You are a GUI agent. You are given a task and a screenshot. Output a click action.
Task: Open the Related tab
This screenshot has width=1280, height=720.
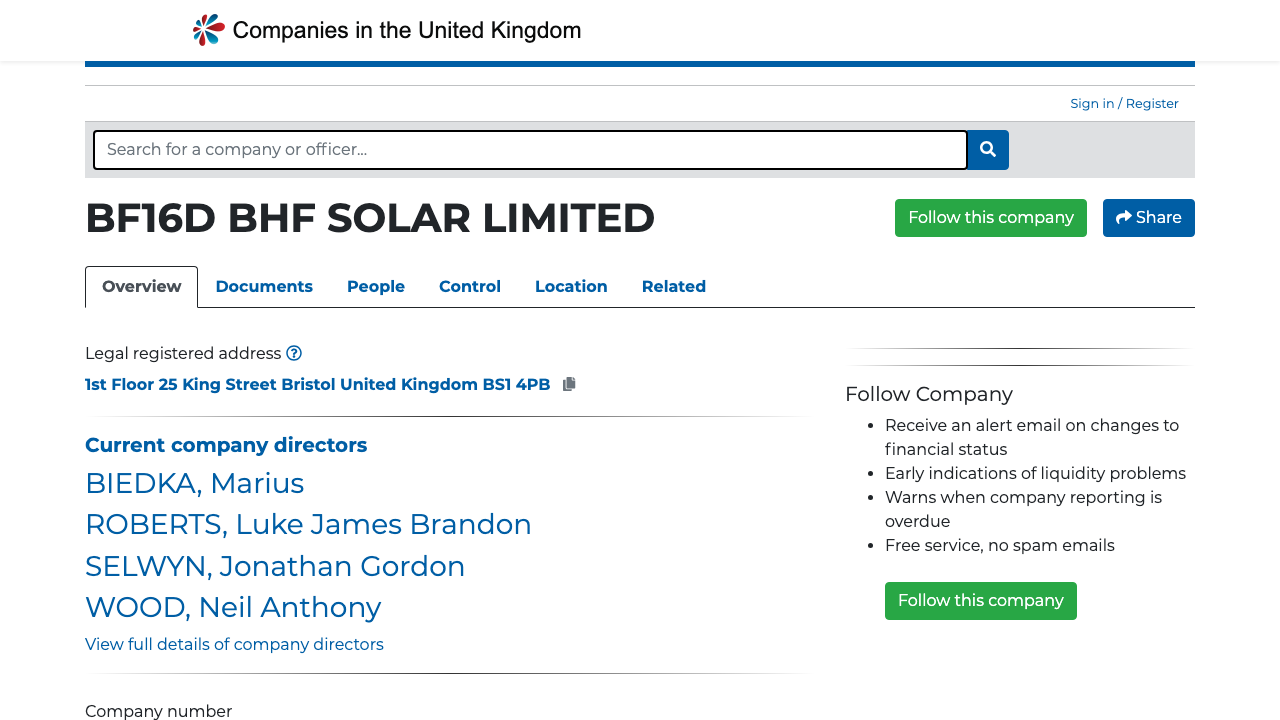[673, 287]
